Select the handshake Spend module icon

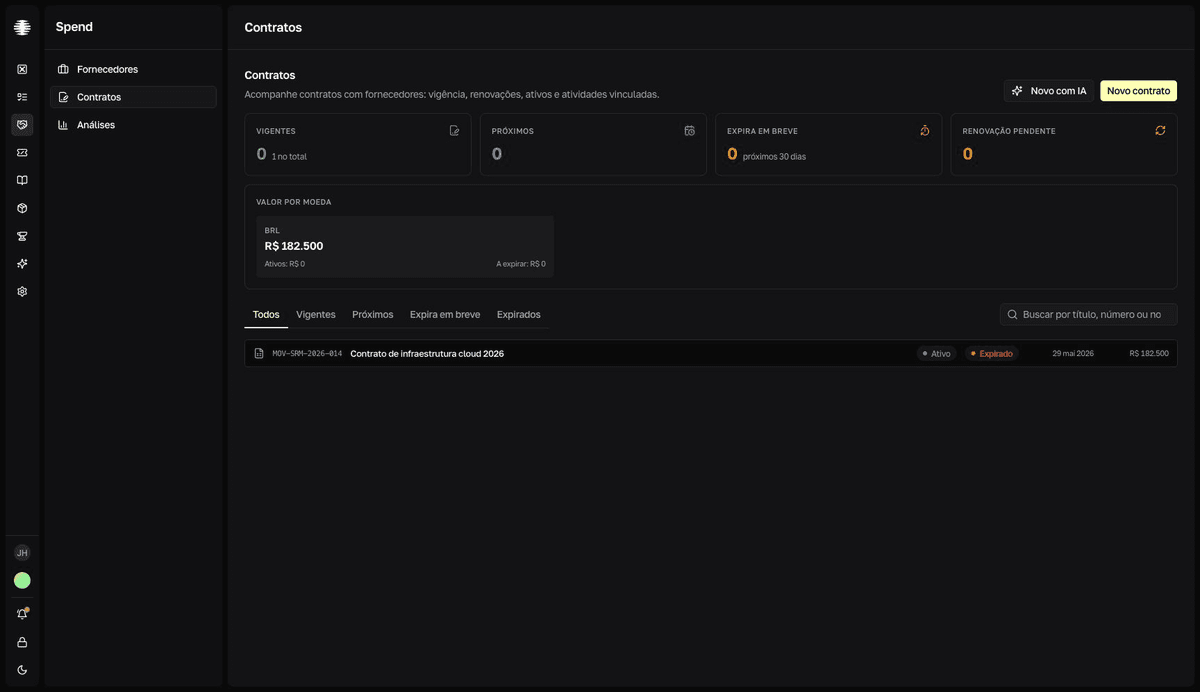[22, 125]
